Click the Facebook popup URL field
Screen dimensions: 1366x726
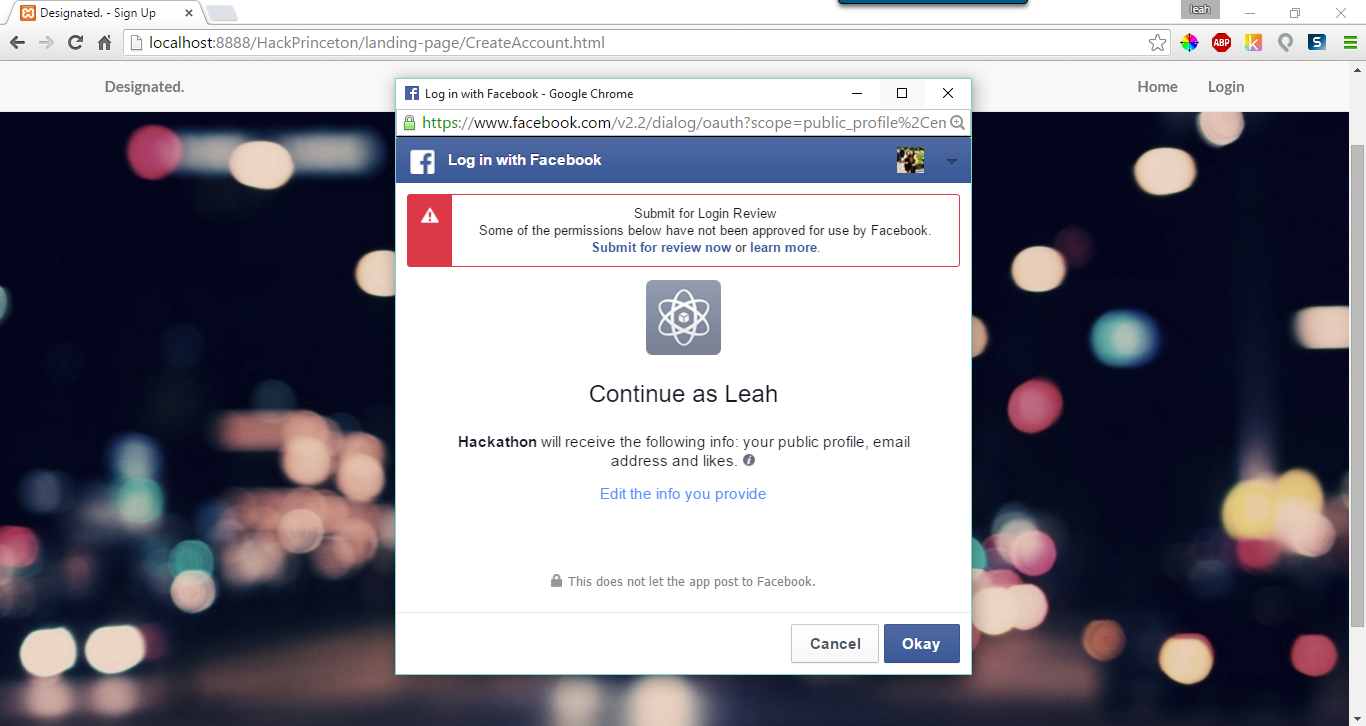coord(683,122)
